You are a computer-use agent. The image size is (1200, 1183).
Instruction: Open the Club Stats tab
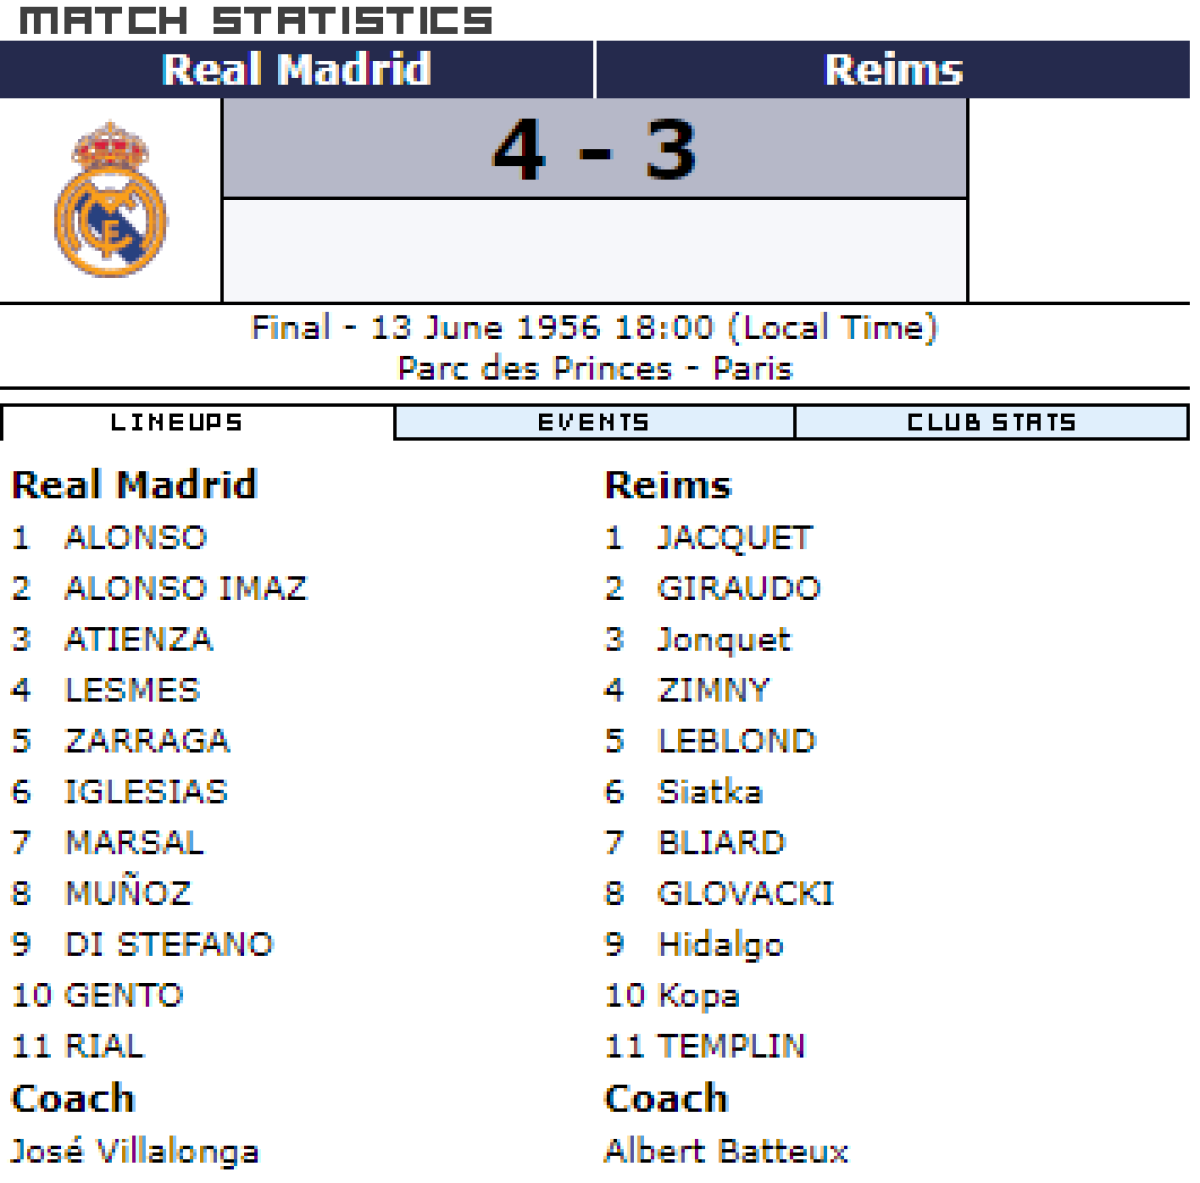991,423
